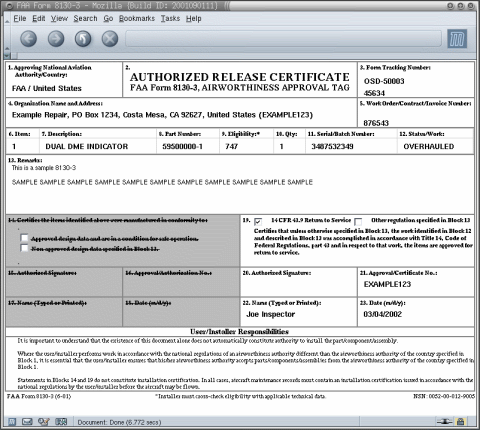This screenshot has height=430, width=480.
Task: Open the View menu
Action: (x=59, y=19)
